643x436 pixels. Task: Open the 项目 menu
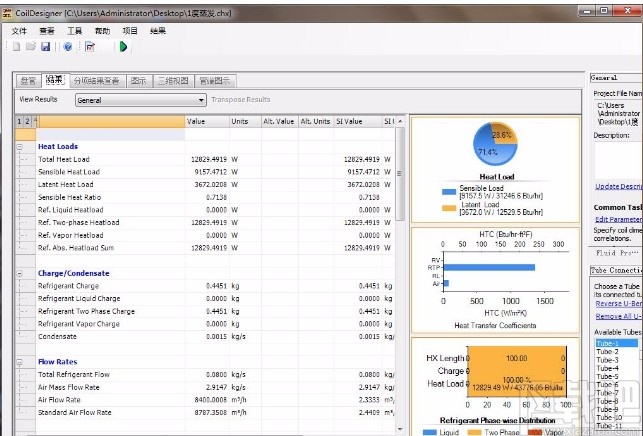(130, 31)
